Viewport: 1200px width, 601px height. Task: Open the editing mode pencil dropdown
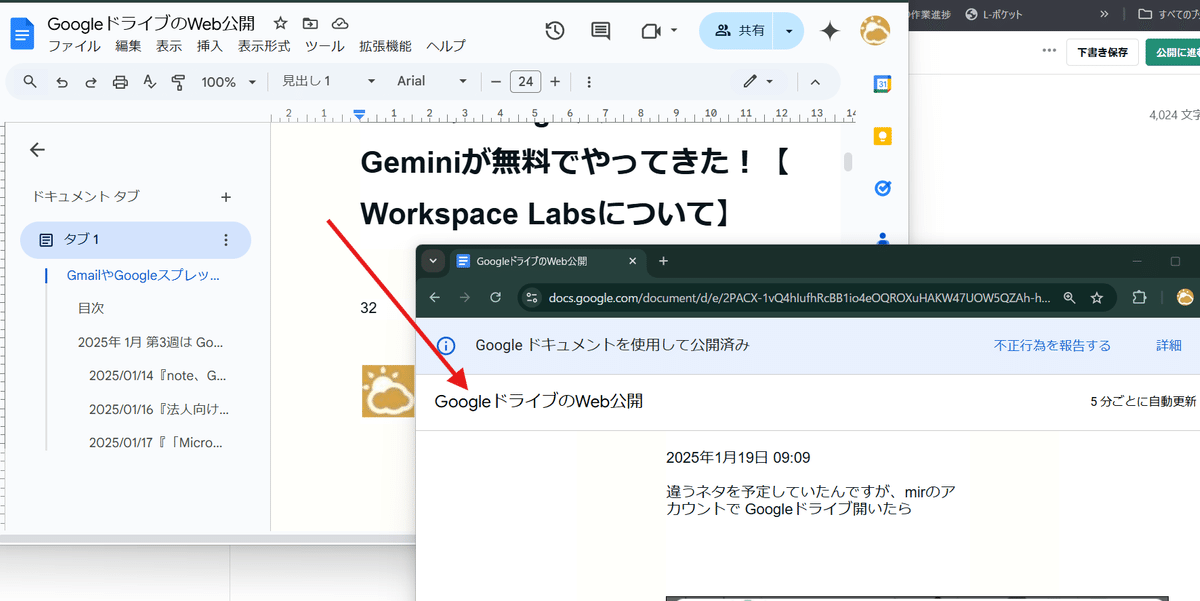point(758,82)
